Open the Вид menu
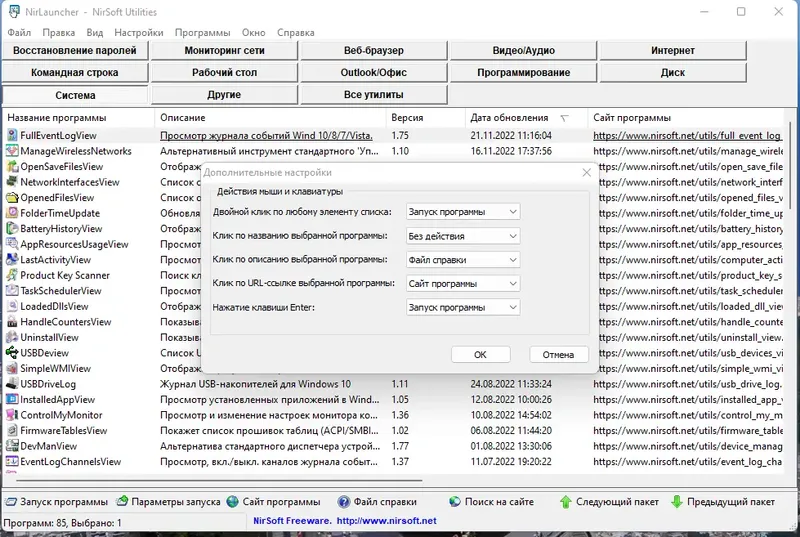 tap(94, 33)
